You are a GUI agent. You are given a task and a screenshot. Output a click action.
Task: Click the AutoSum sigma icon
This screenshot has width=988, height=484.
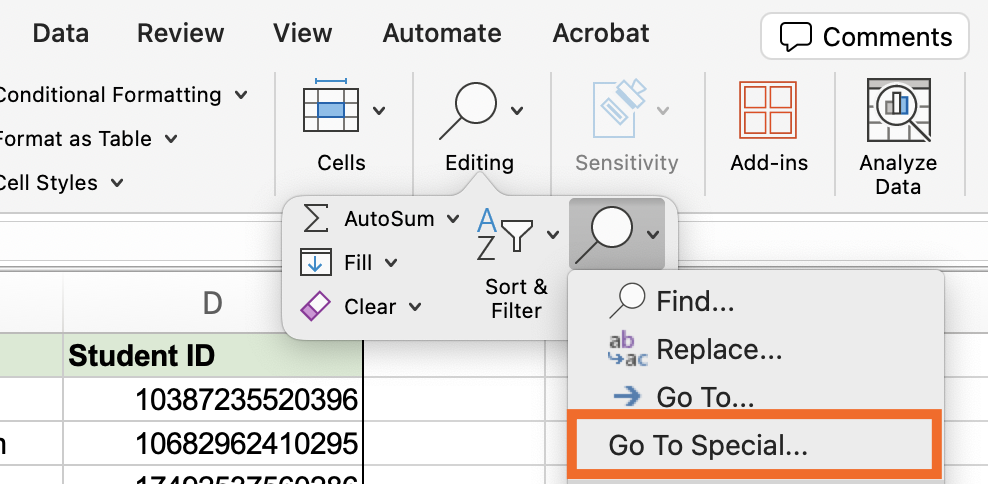[x=316, y=218]
